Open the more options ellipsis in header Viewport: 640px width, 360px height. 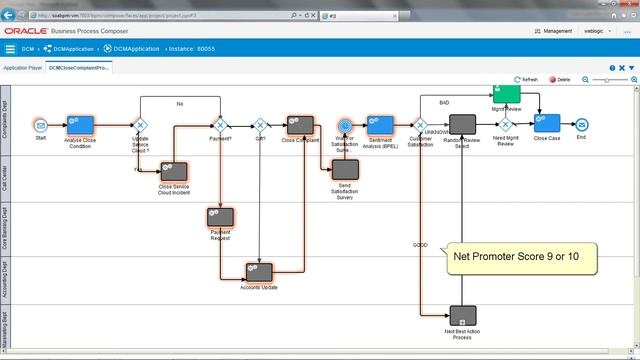[627, 31]
